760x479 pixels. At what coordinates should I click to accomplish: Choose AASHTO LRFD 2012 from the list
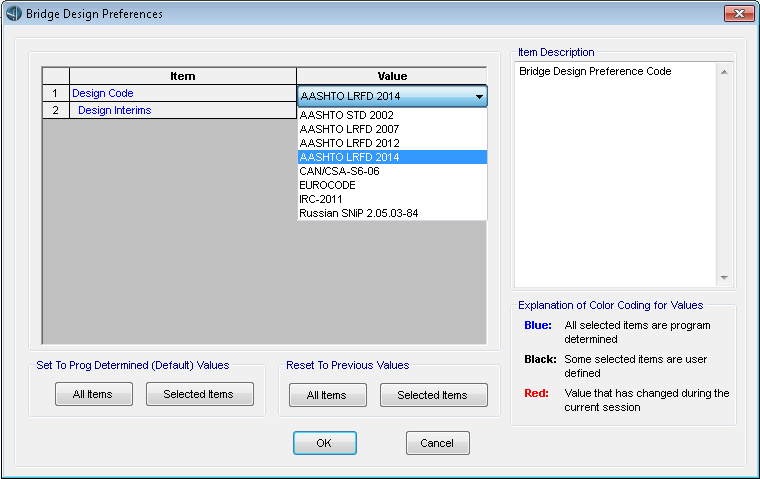pos(392,143)
